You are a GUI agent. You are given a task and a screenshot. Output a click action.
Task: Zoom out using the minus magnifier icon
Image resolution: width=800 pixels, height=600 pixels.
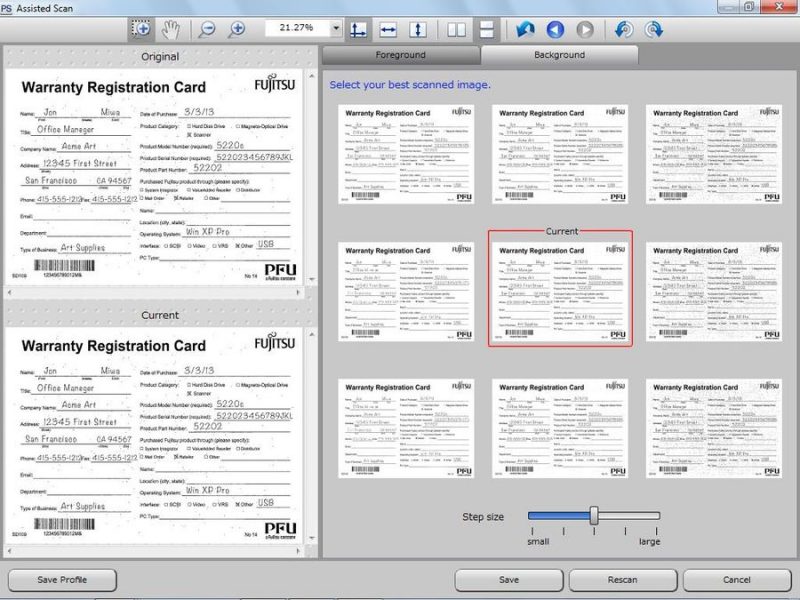pyautogui.click(x=208, y=29)
